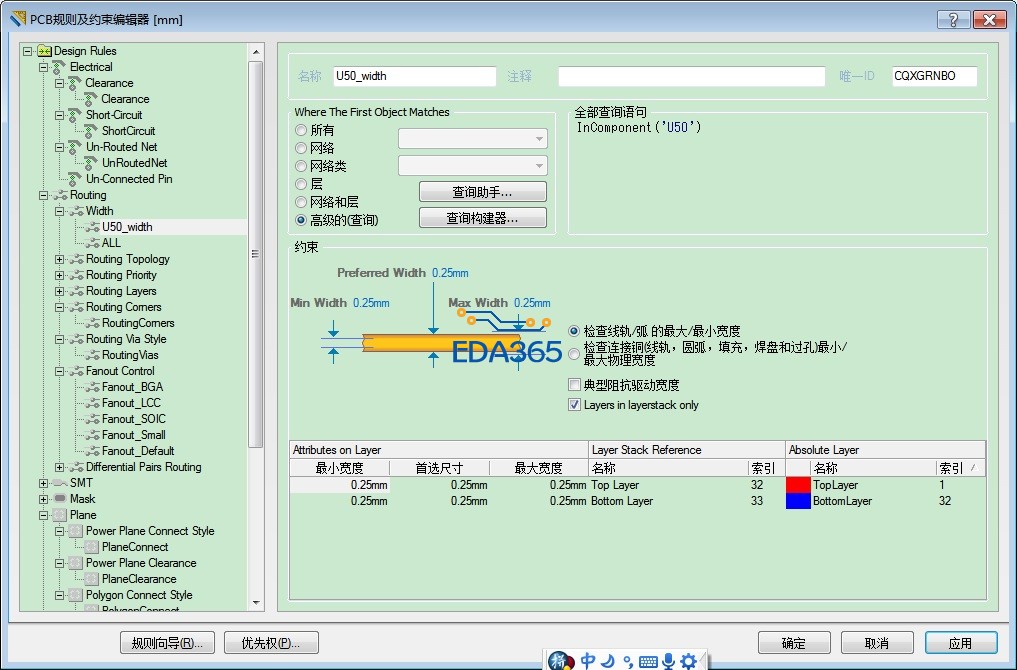Click the Short-Circuit rule group icon
The width and height of the screenshot is (1017, 670).
(75, 115)
